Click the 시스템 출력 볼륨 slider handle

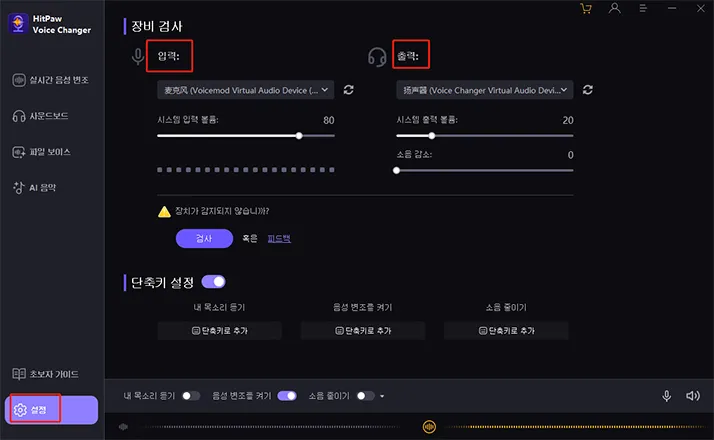point(432,136)
